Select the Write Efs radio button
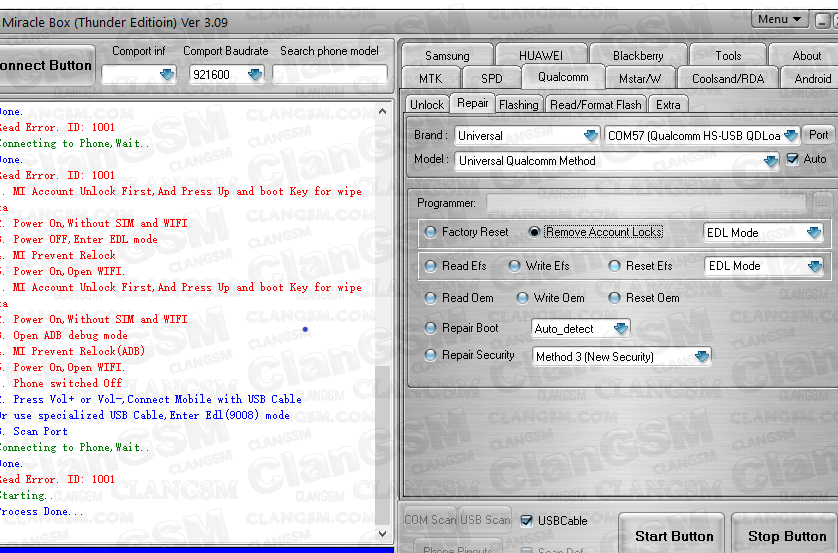Viewport: 838px width, 553px height. click(514, 266)
